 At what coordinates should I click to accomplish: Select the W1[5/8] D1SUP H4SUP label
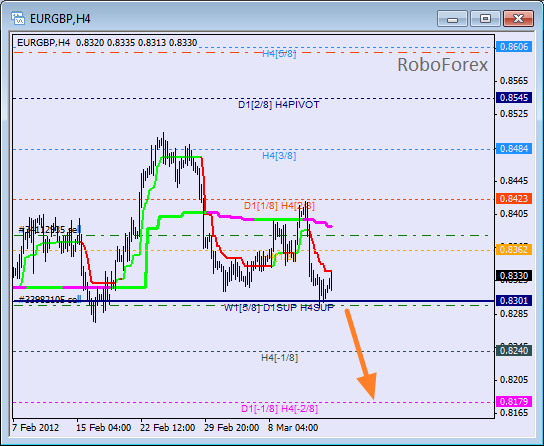point(279,308)
